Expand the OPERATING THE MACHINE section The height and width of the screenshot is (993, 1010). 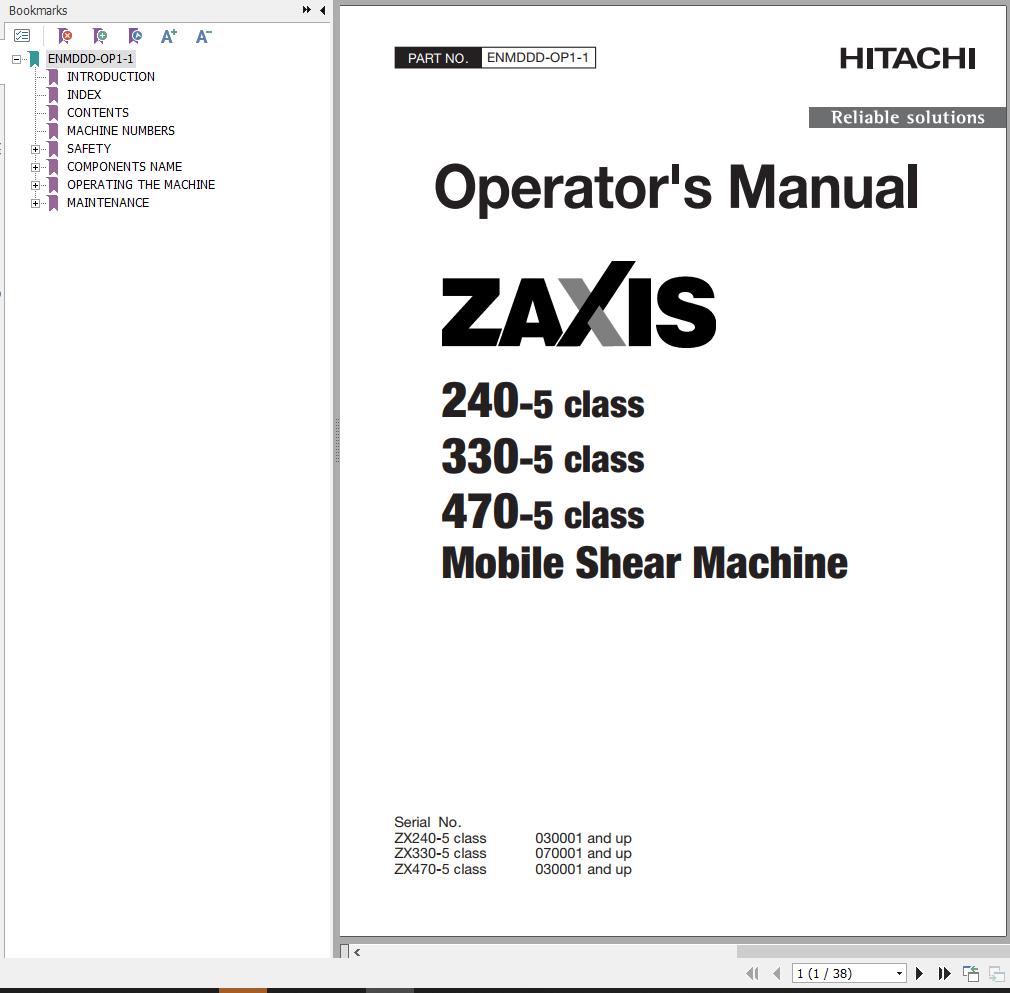pos(36,185)
